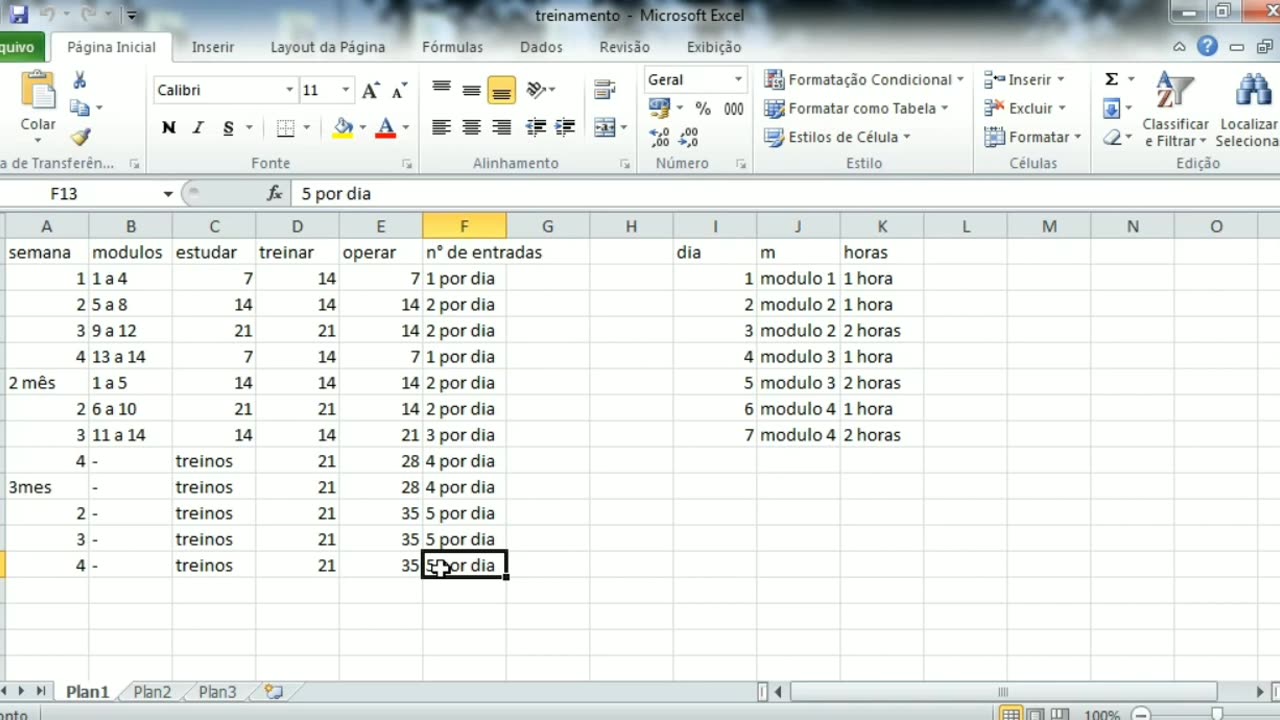The image size is (1280, 720).
Task: Open the Geral number format dropdown
Action: pos(738,80)
